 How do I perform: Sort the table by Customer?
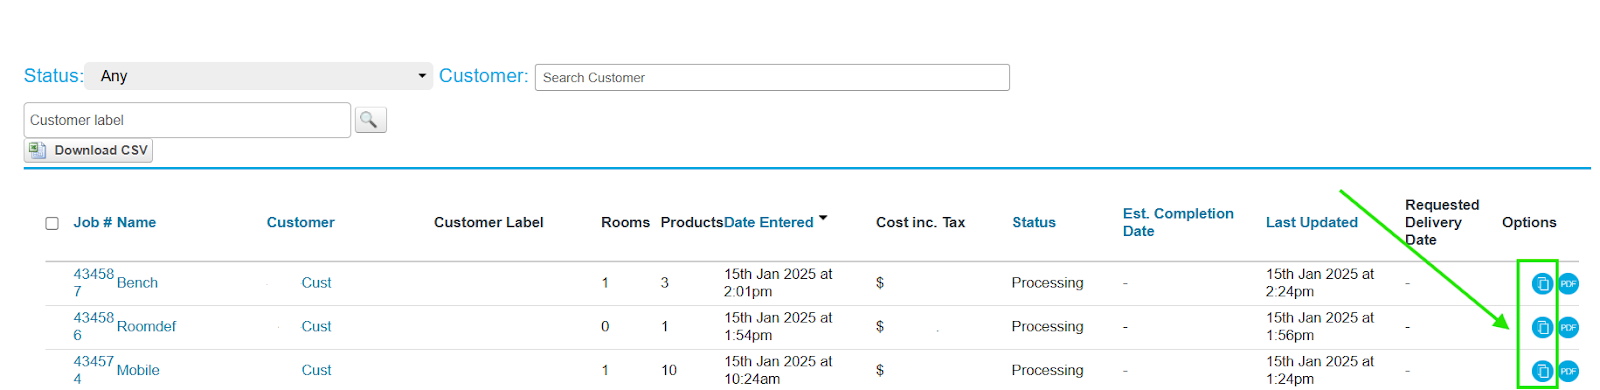point(300,222)
